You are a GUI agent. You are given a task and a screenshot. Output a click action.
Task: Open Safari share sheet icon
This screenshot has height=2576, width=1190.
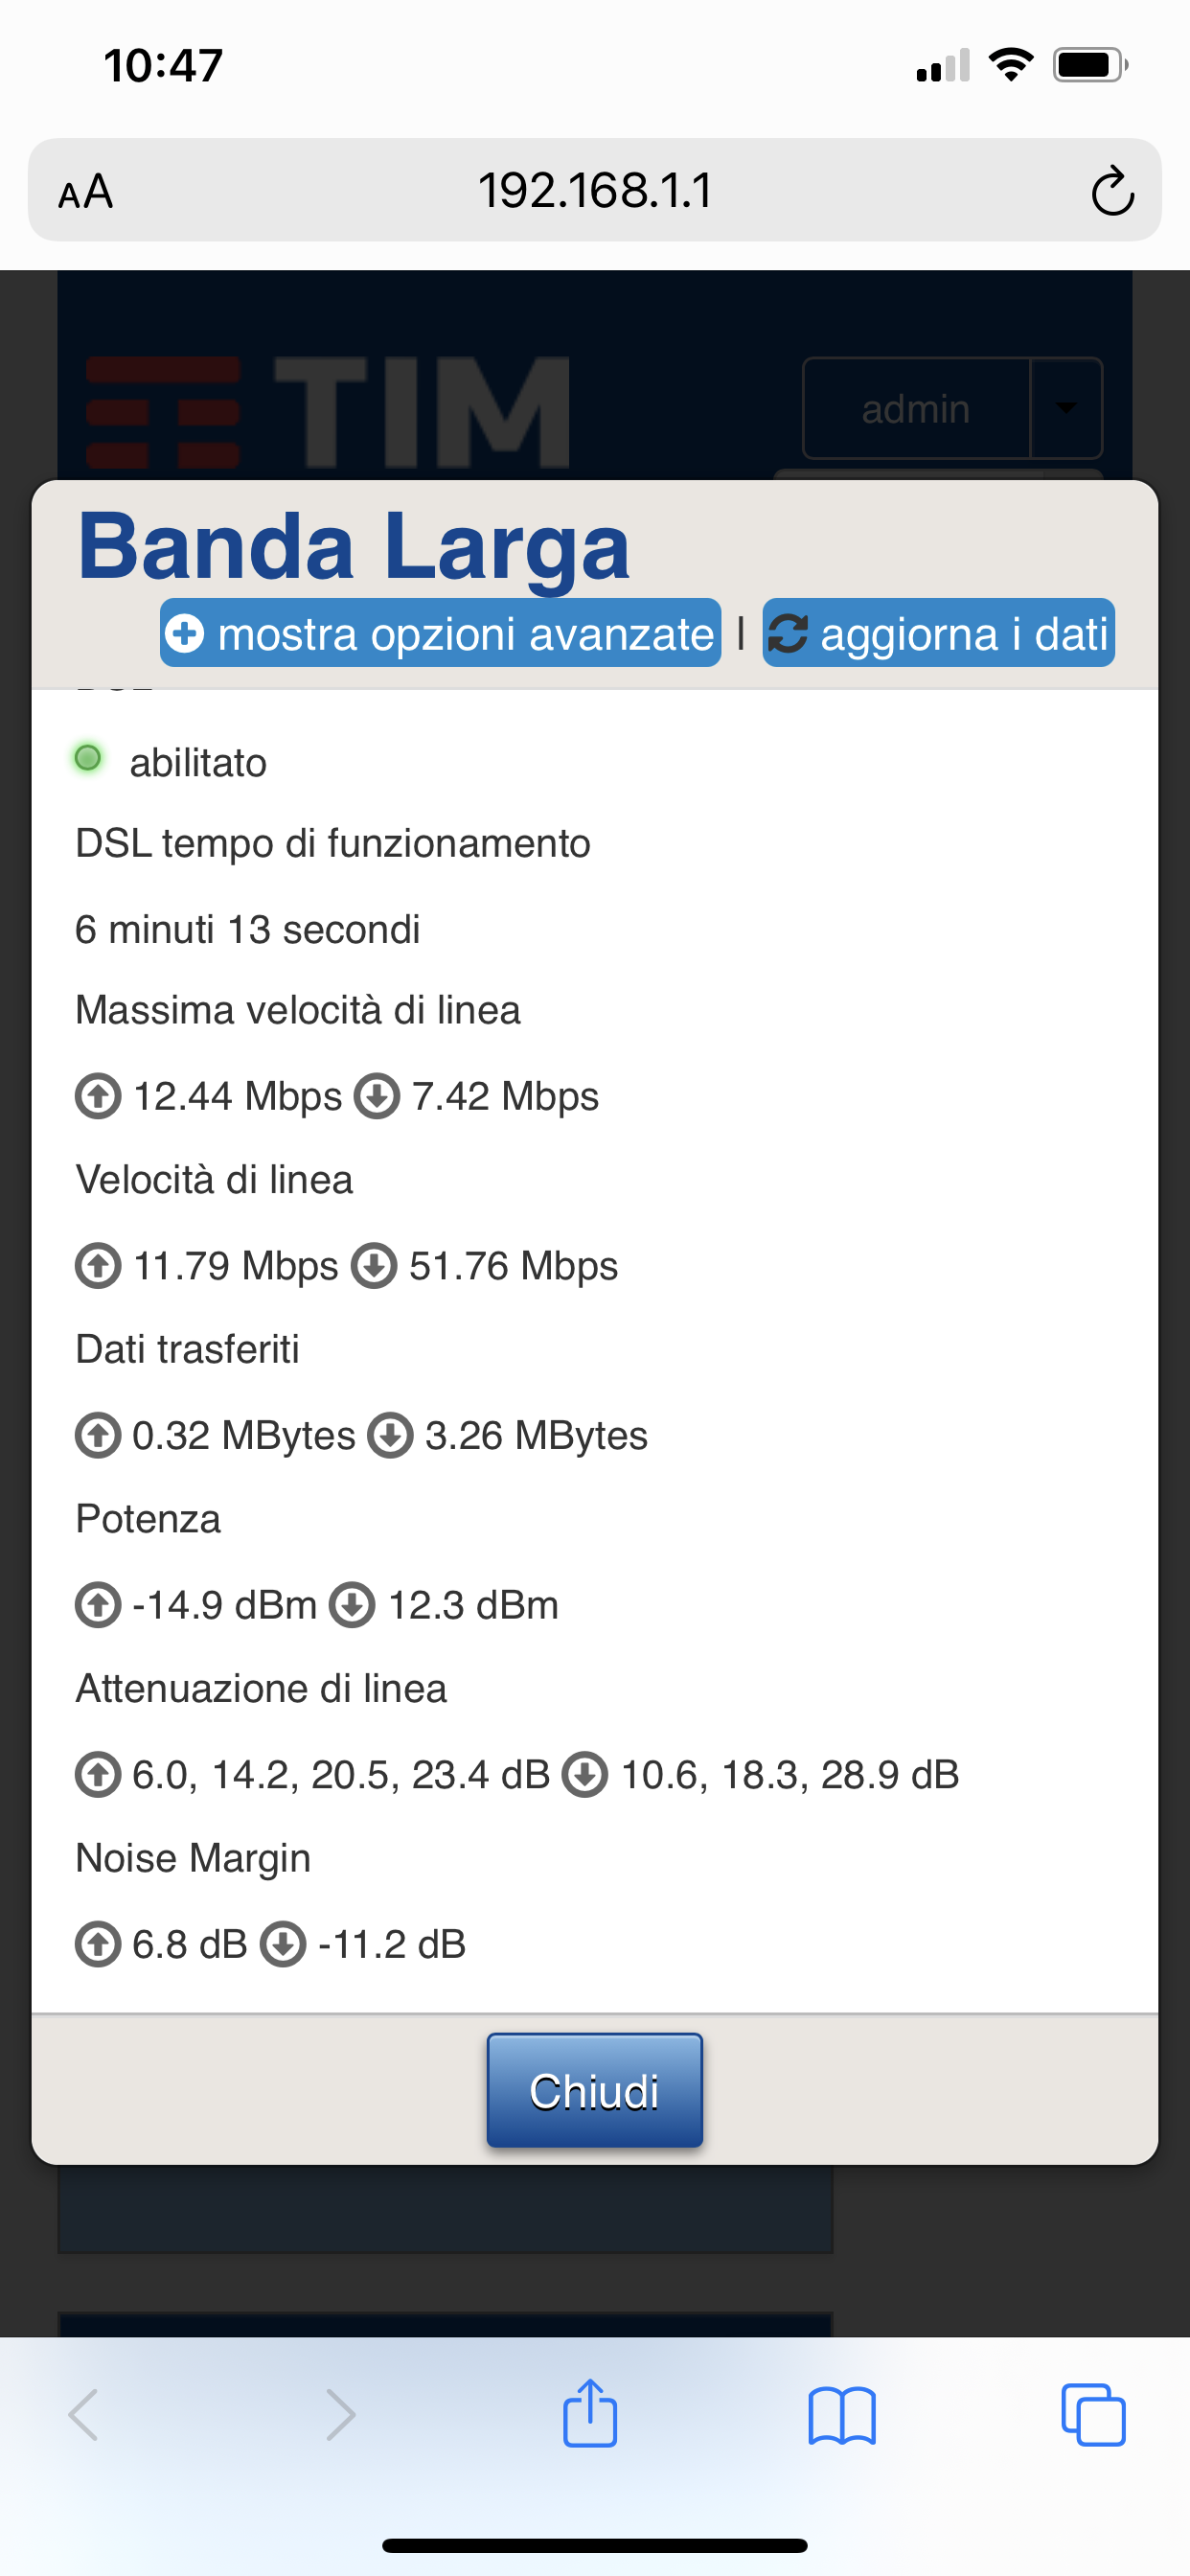(590, 2414)
